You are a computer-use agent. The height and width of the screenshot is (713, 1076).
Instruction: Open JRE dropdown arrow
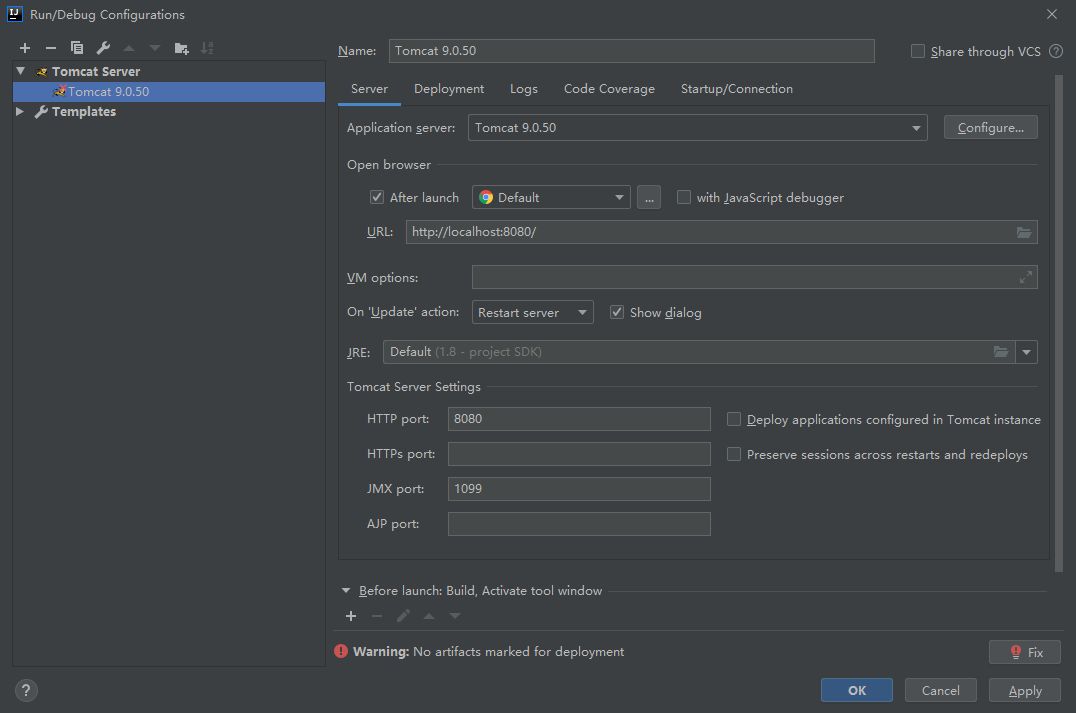[x=1027, y=352]
